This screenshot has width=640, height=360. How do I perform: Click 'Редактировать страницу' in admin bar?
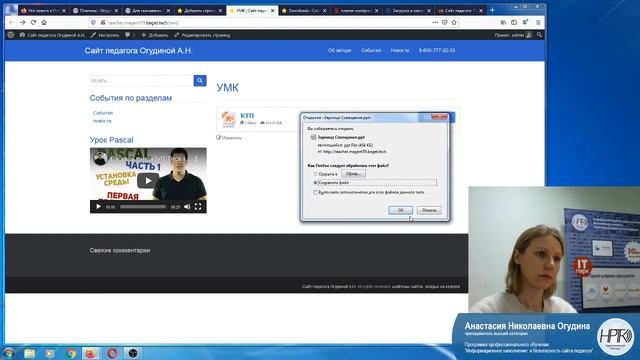pos(202,35)
